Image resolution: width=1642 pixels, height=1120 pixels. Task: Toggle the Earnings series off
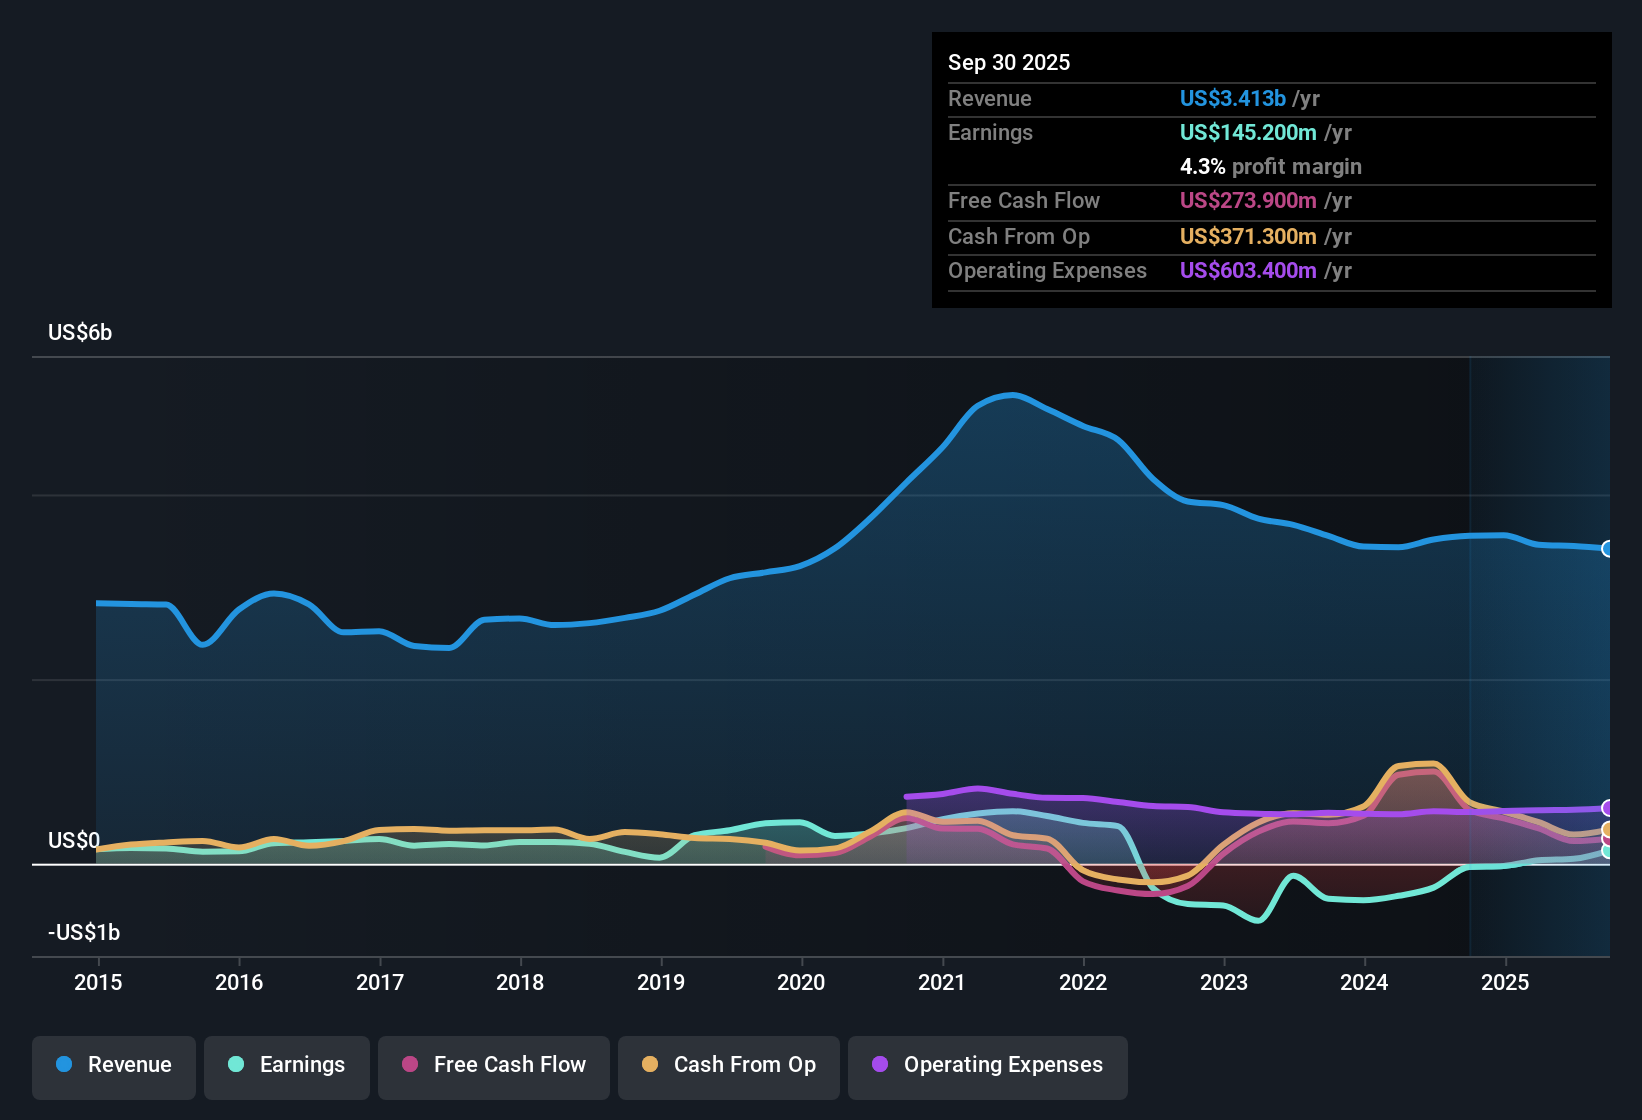click(287, 1065)
